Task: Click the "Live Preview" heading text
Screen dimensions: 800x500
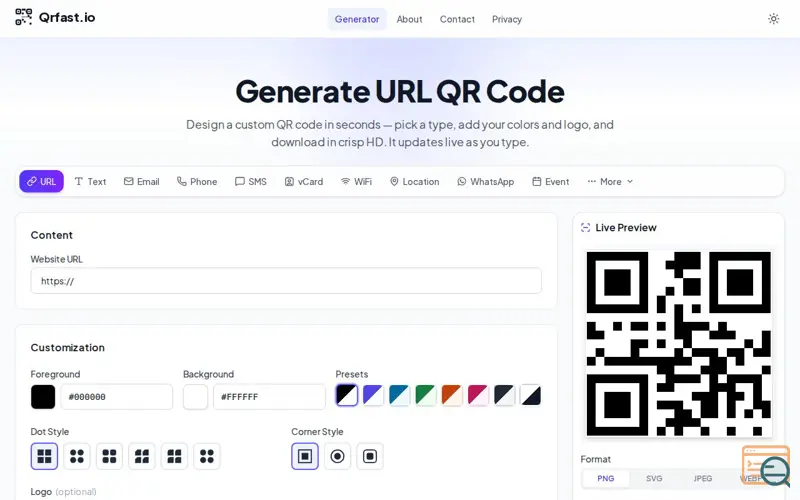Action: [626, 228]
